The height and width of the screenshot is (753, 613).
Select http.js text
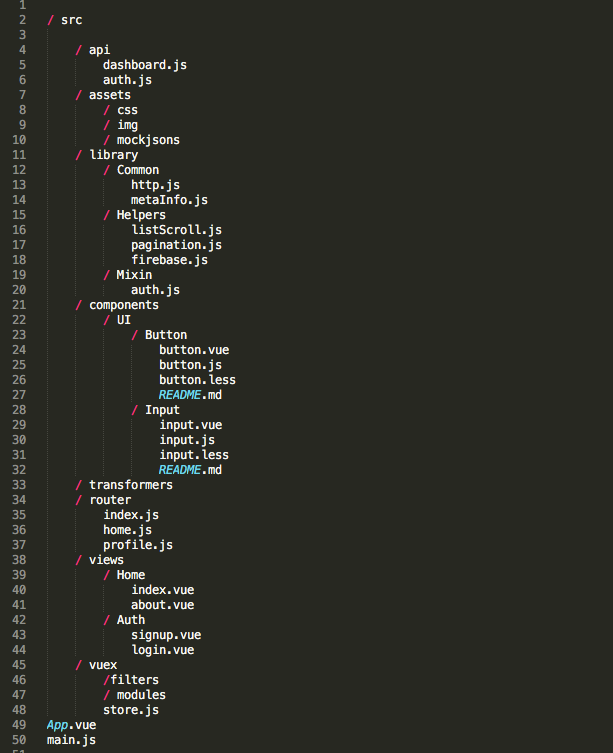155,185
